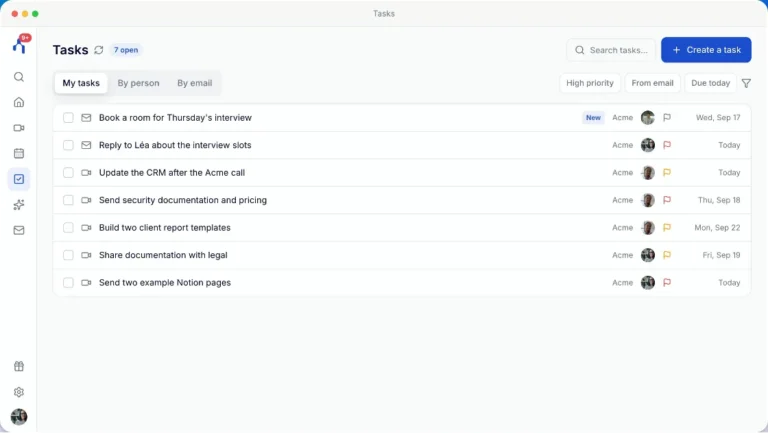Go to Home via sidebar house icon
Viewport: 768px width, 433px height.
coord(19,102)
